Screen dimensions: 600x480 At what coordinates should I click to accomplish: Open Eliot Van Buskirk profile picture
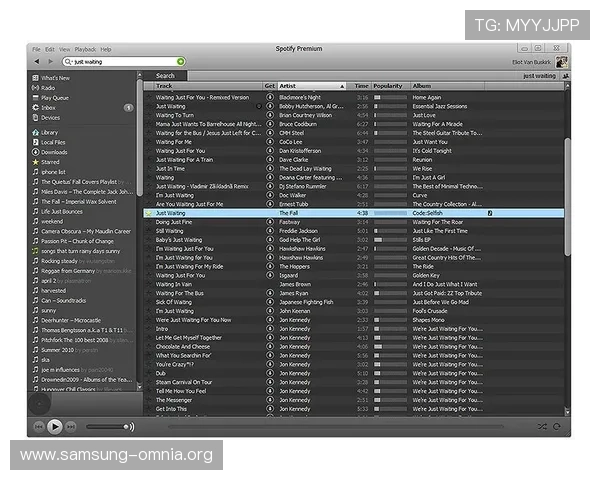point(562,62)
